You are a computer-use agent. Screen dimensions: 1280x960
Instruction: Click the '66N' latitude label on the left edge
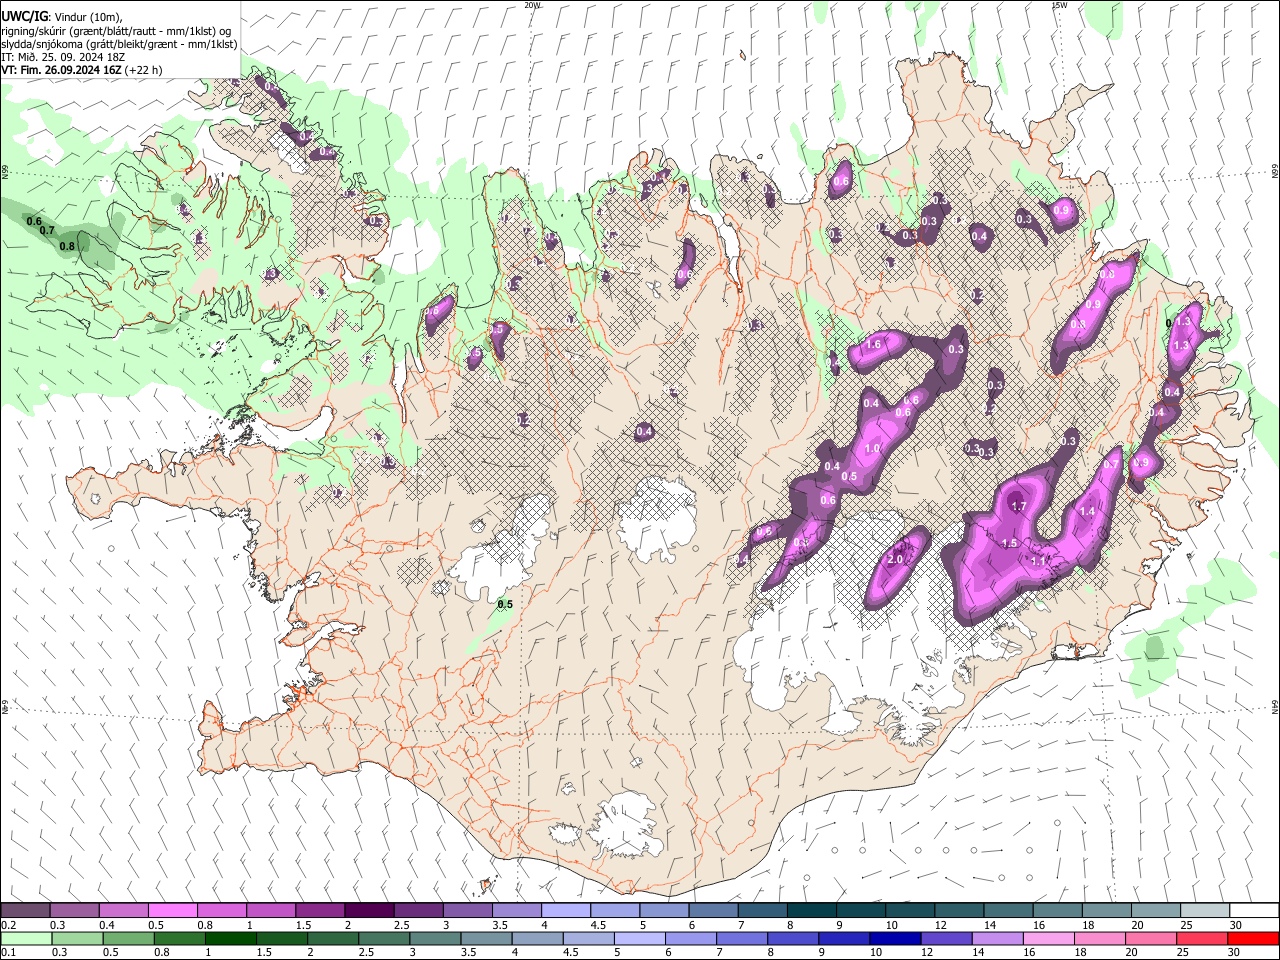5,172
